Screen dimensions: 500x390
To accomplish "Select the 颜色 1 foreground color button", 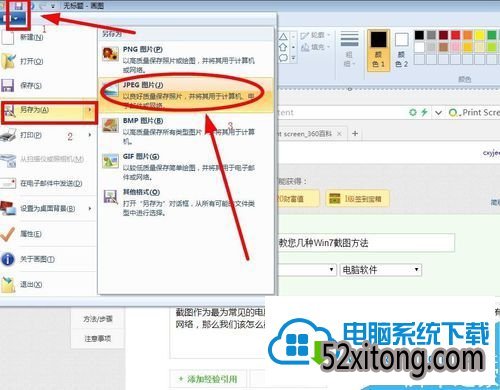I will pyautogui.click(x=379, y=50).
